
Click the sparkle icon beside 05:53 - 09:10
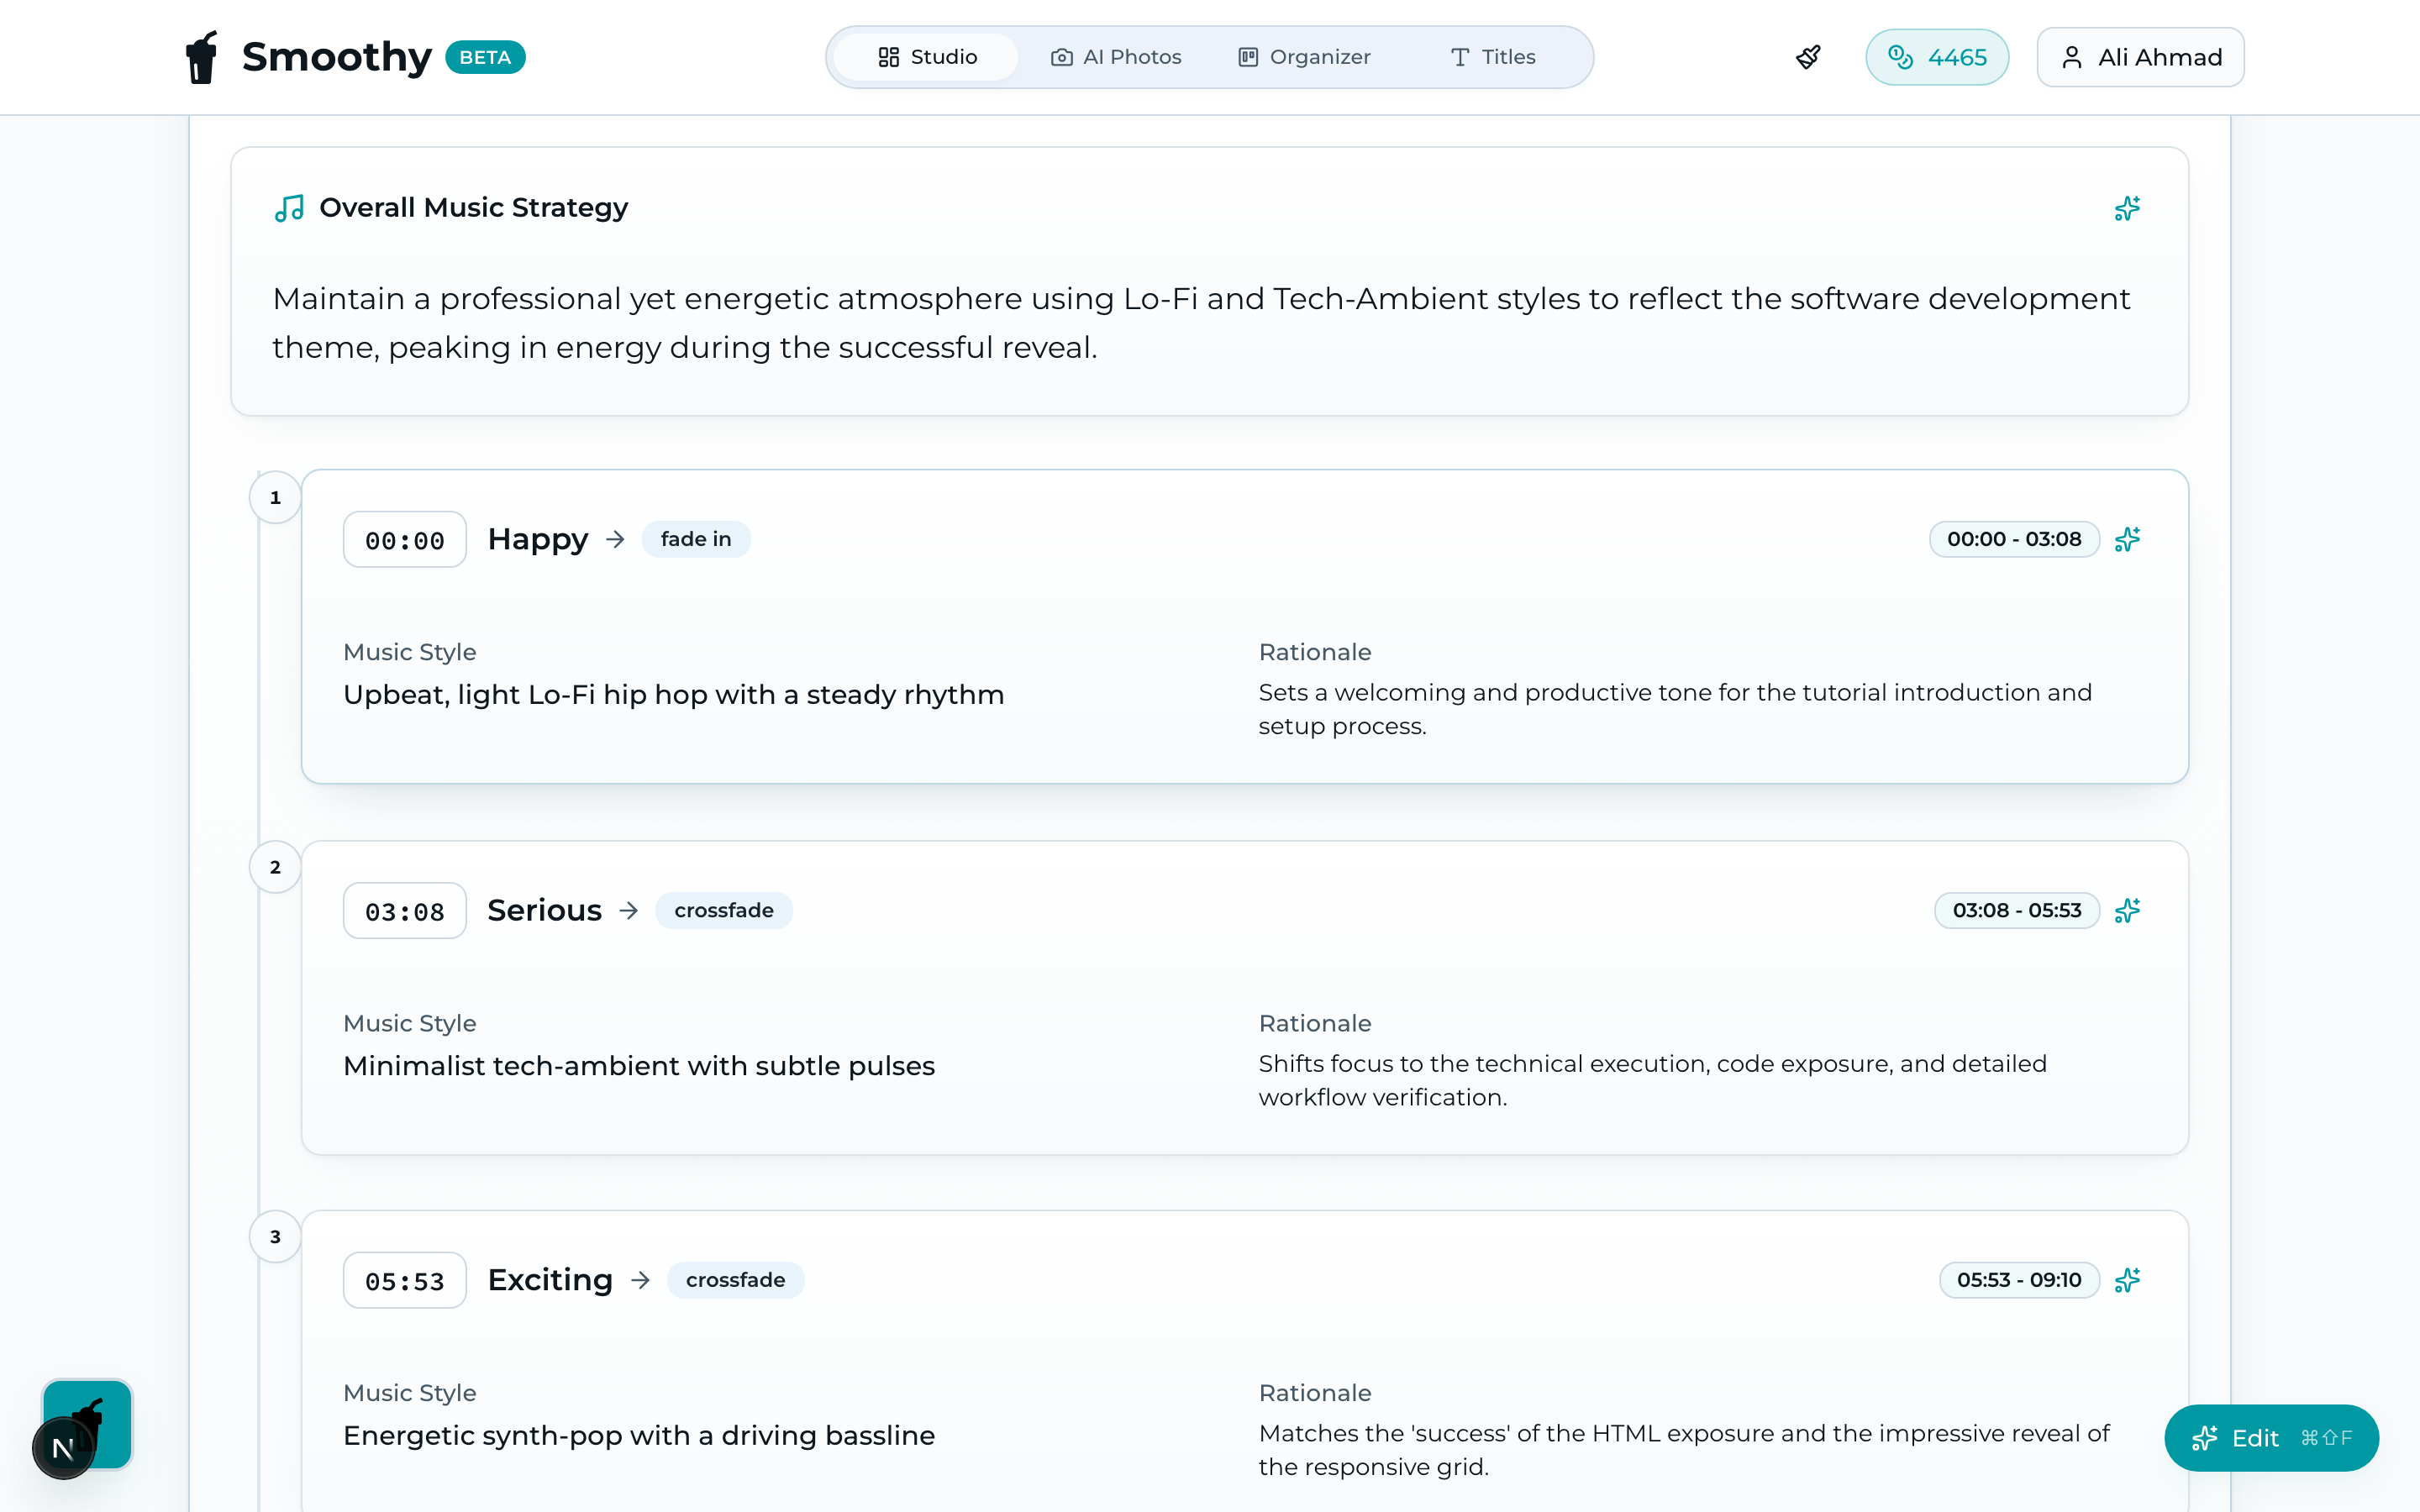(2127, 1280)
